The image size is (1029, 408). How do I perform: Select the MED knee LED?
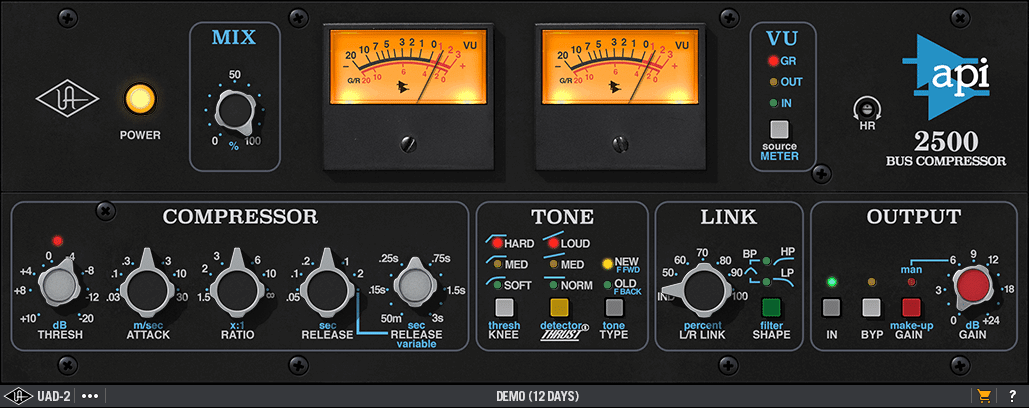pyautogui.click(x=497, y=264)
